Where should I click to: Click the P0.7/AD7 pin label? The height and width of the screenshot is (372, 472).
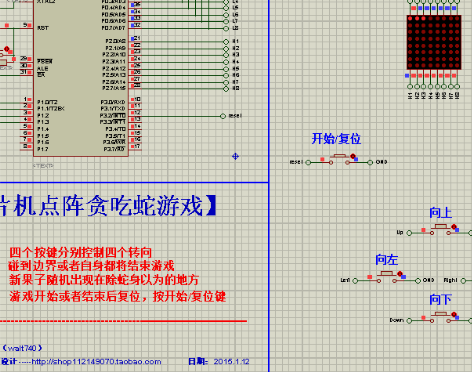coord(113,28)
